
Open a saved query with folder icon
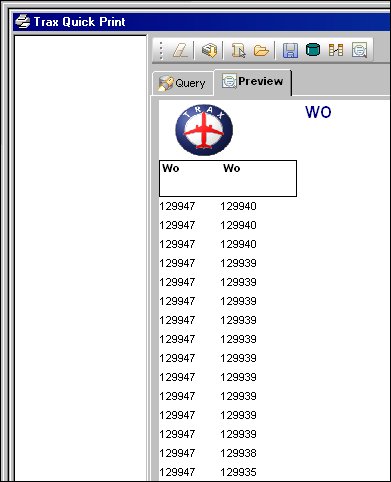tap(261, 51)
